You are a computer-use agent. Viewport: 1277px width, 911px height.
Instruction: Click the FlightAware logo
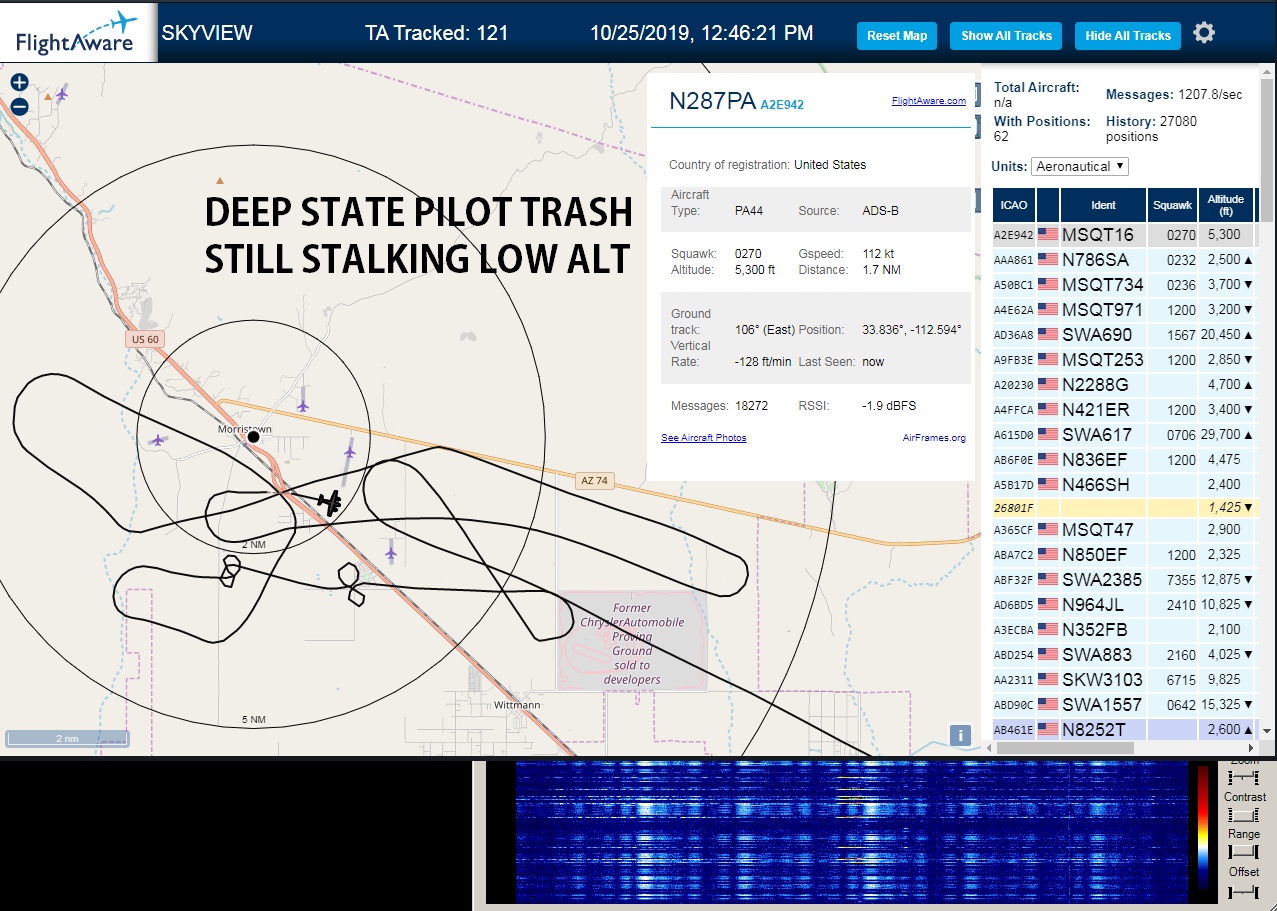pos(78,33)
